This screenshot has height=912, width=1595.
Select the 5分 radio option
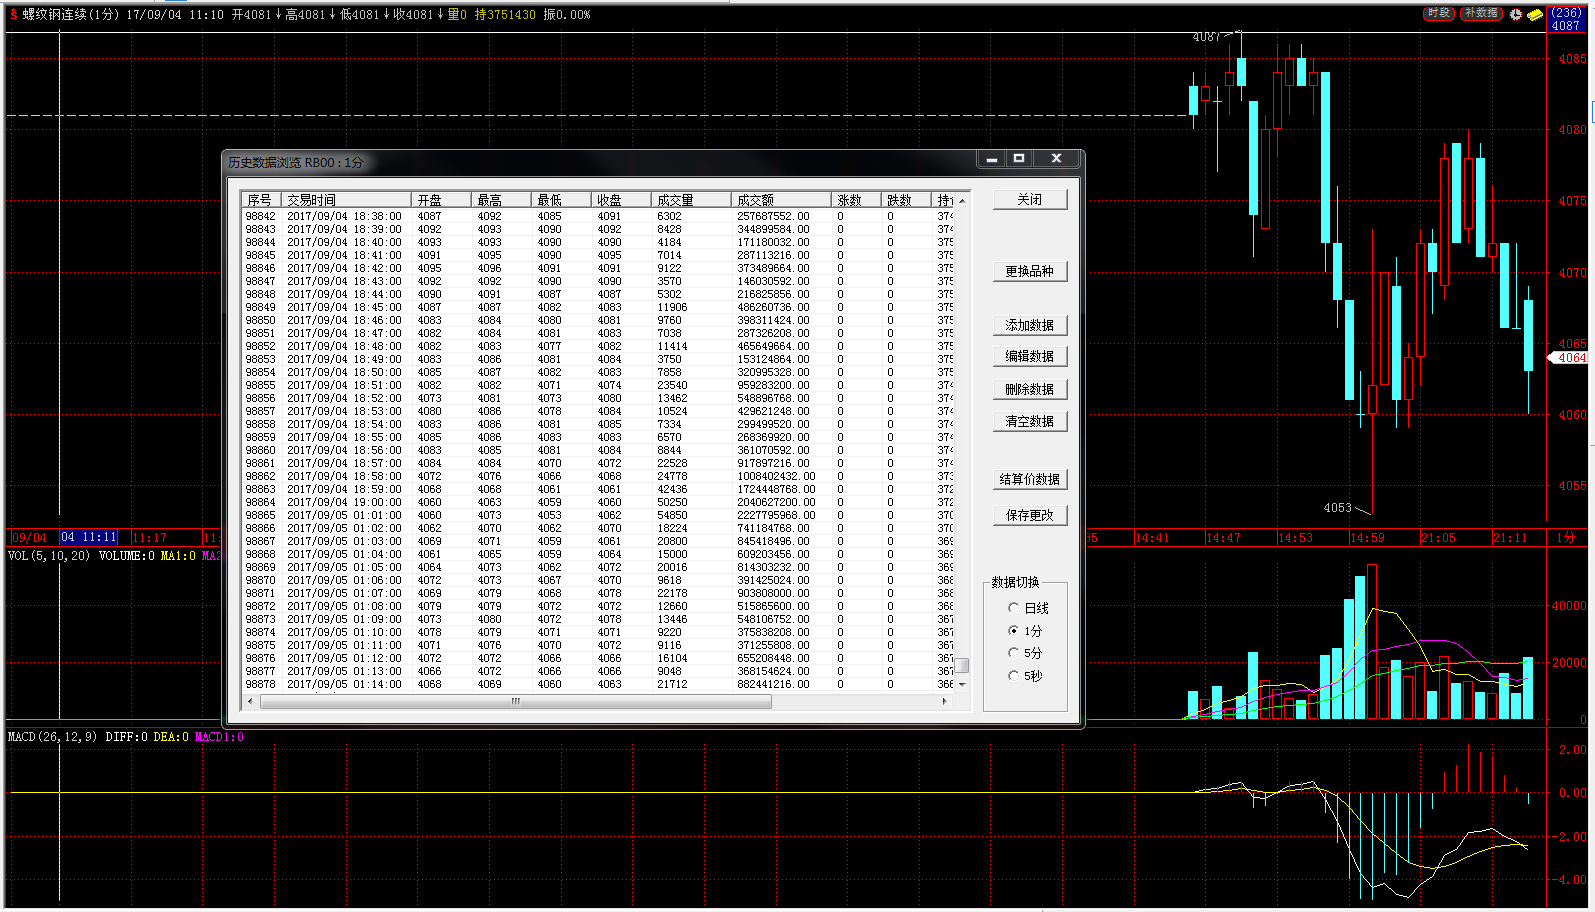1013,653
